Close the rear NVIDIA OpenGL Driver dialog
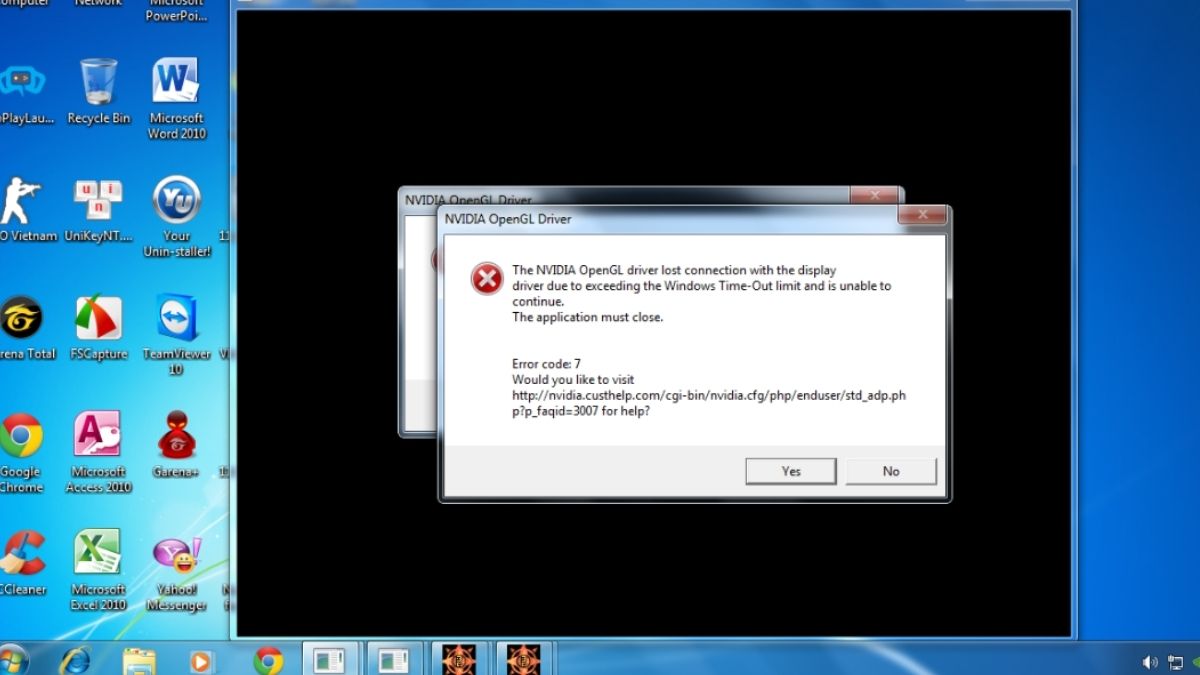Screen dimensions: 1200x675 (x=874, y=195)
